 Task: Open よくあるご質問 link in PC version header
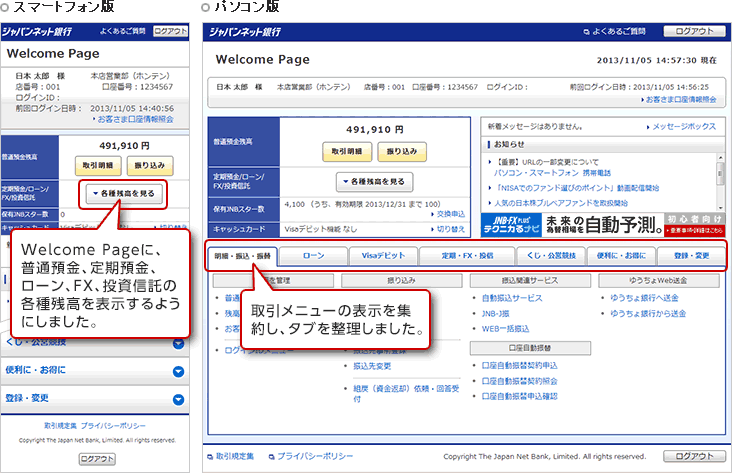[614, 31]
